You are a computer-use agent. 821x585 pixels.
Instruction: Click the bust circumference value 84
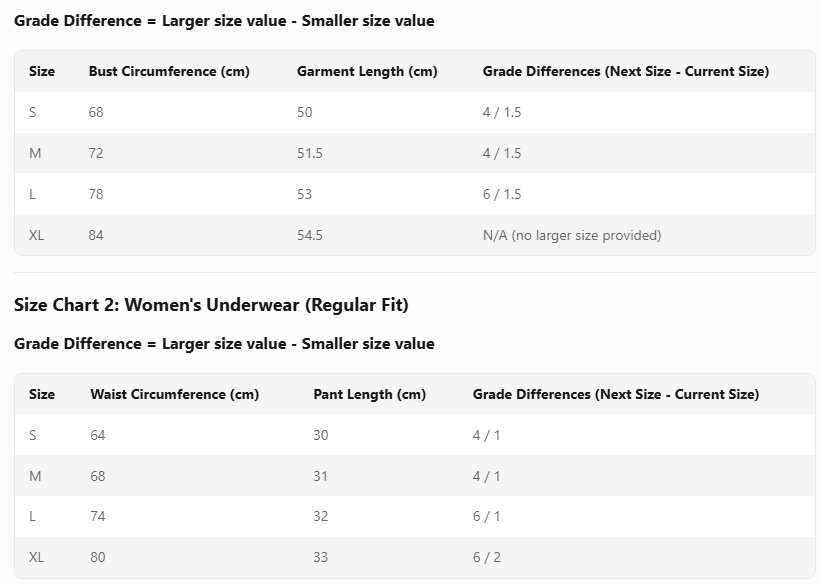96,236
